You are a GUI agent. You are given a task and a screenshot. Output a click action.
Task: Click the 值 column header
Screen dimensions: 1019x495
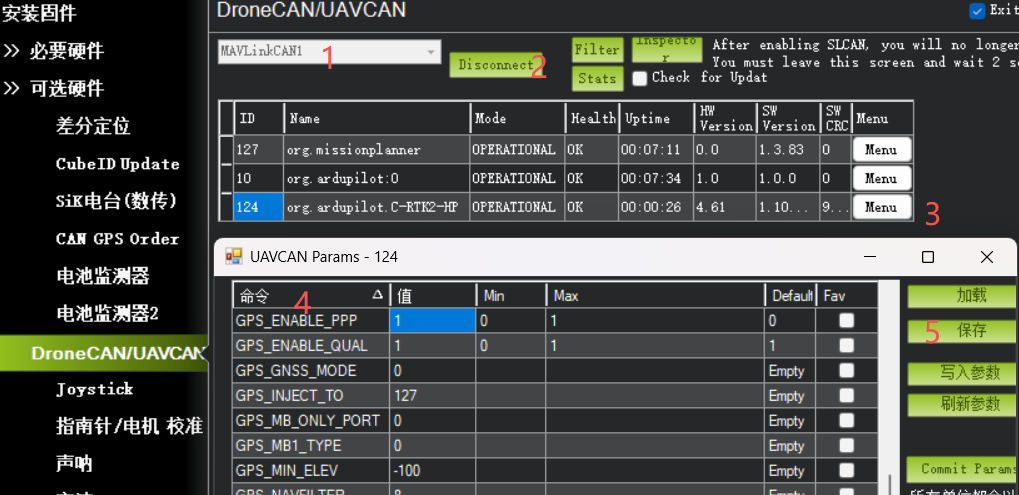pyautogui.click(x=433, y=296)
